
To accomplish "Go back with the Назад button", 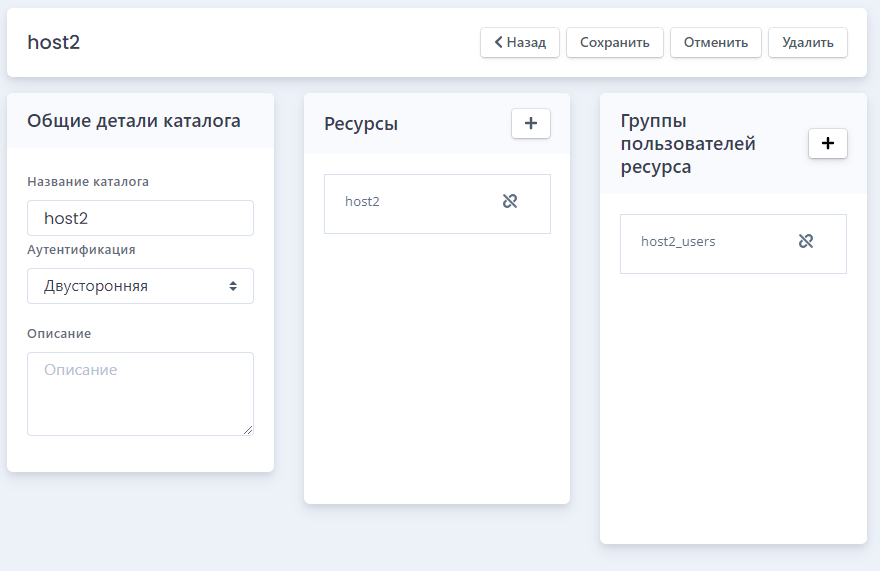I will (x=520, y=42).
